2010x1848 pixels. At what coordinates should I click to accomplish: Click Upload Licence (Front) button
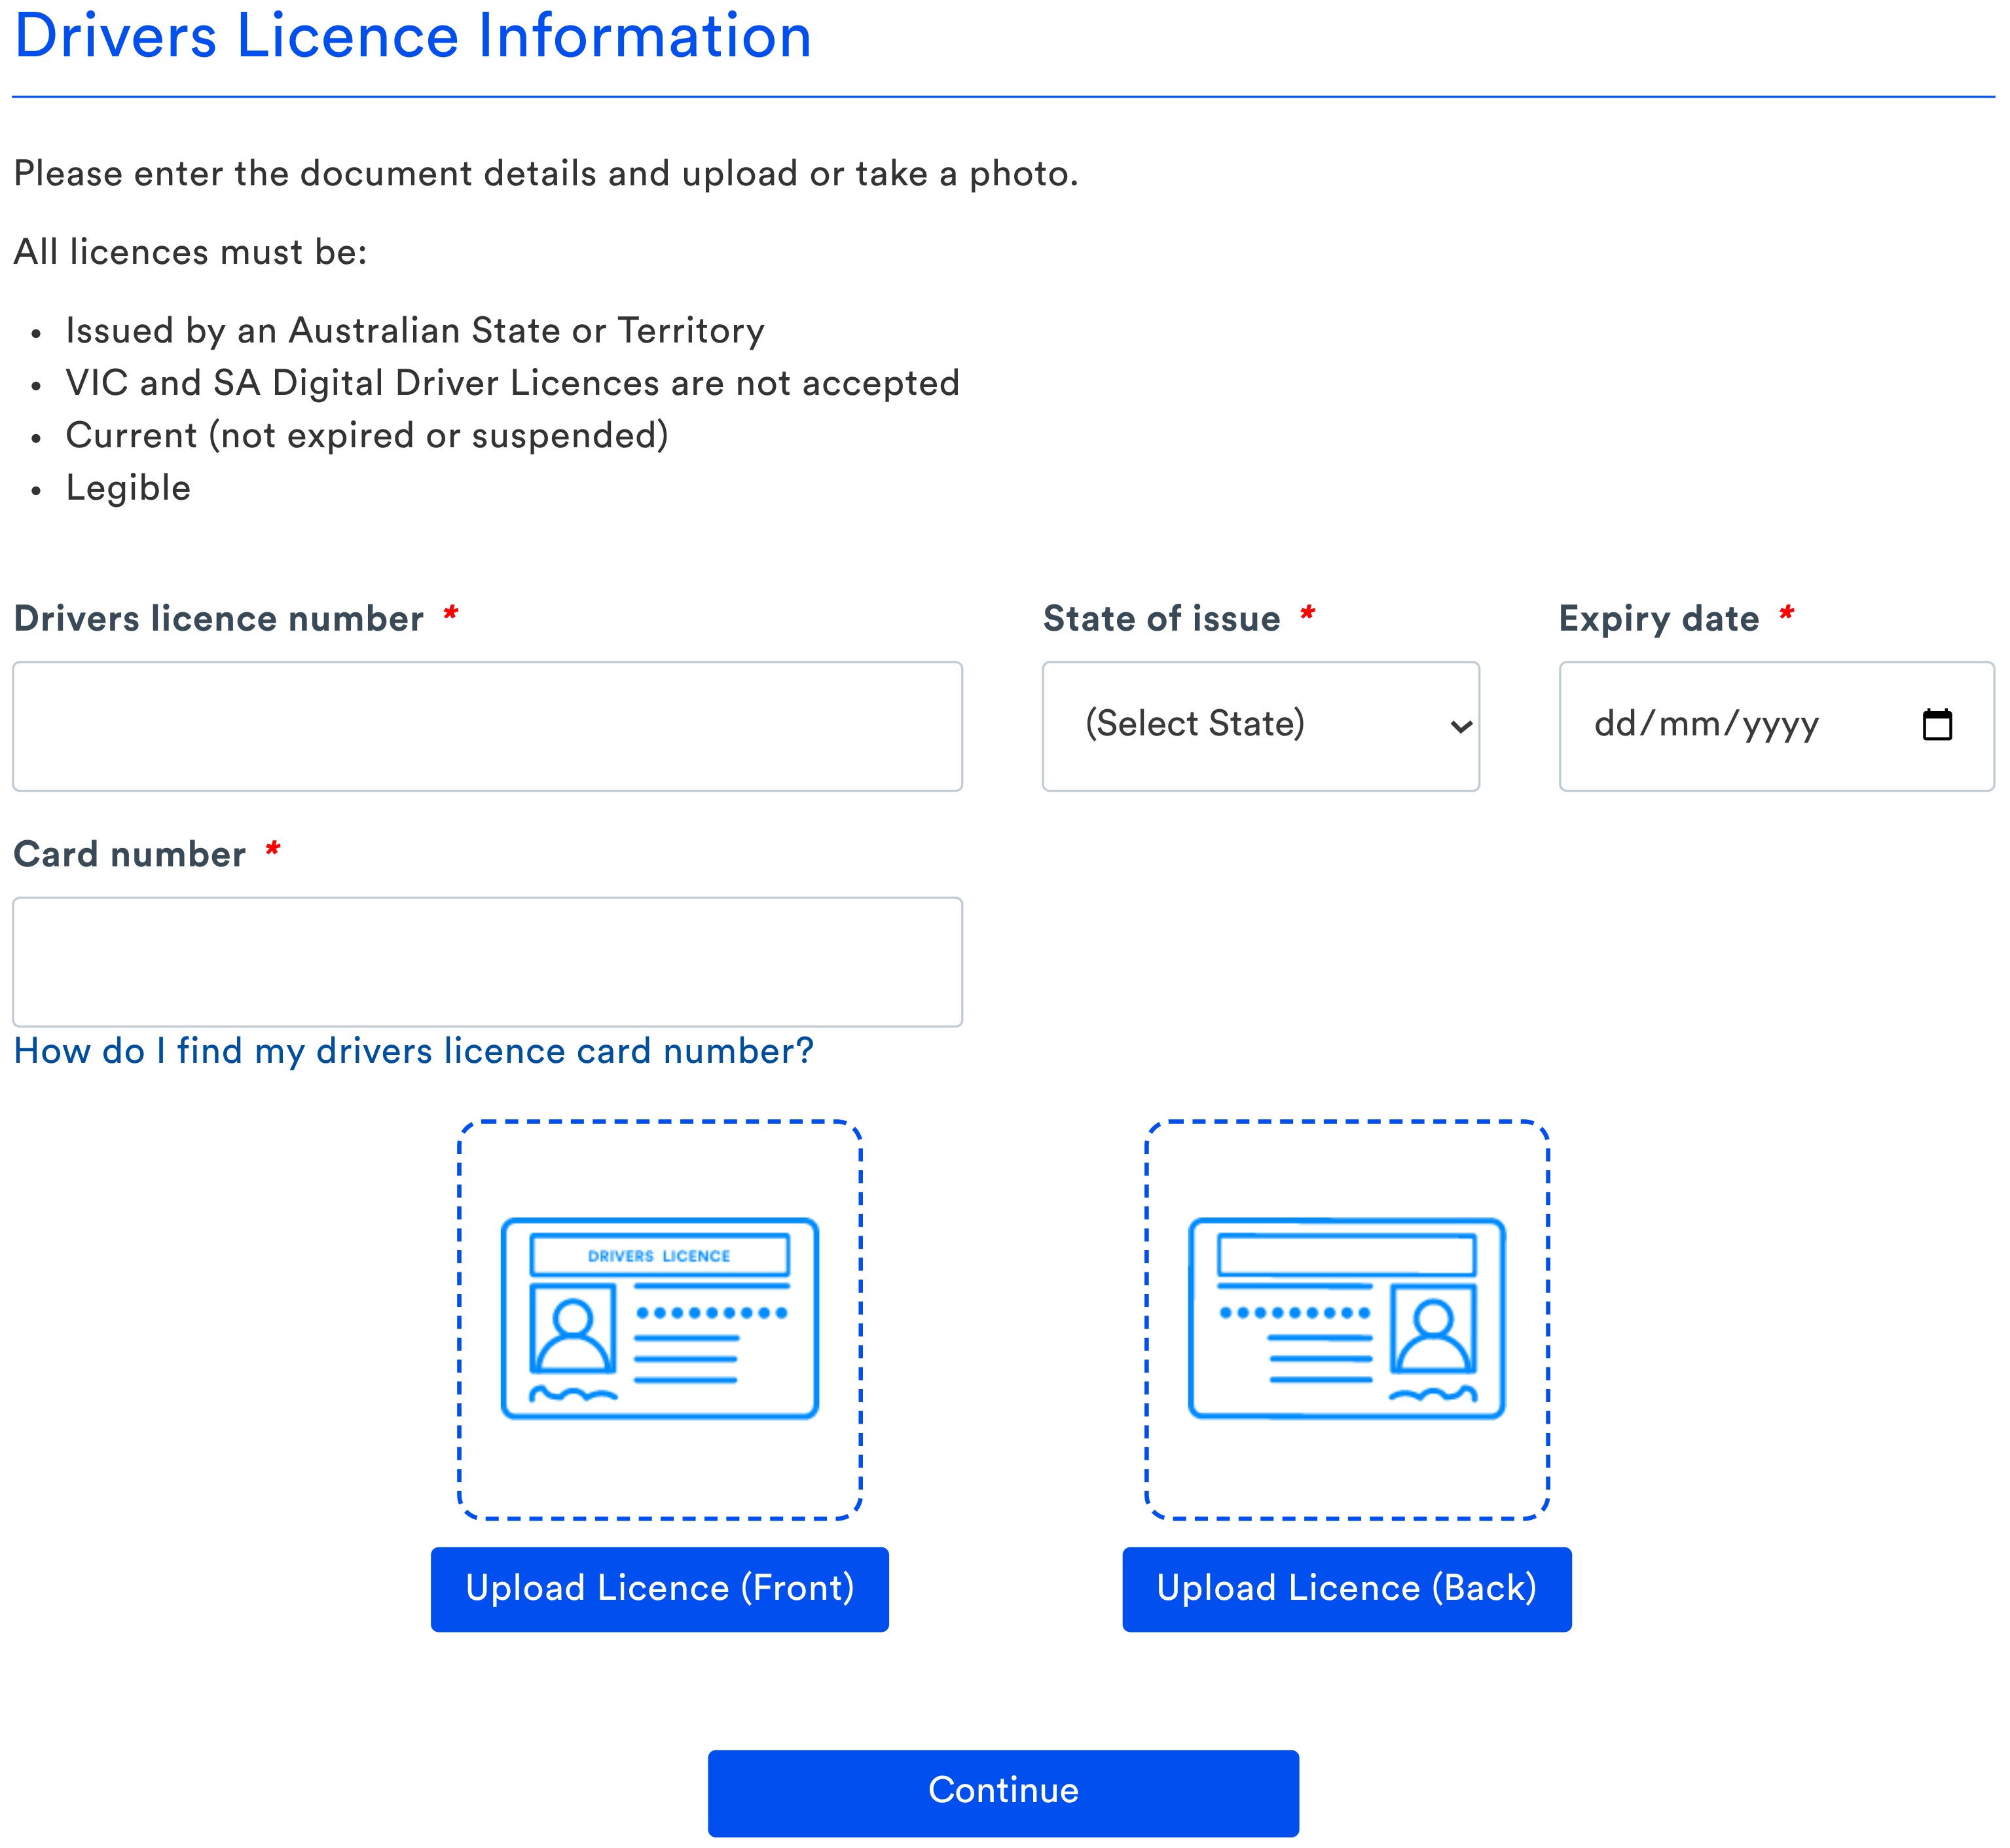(660, 1589)
